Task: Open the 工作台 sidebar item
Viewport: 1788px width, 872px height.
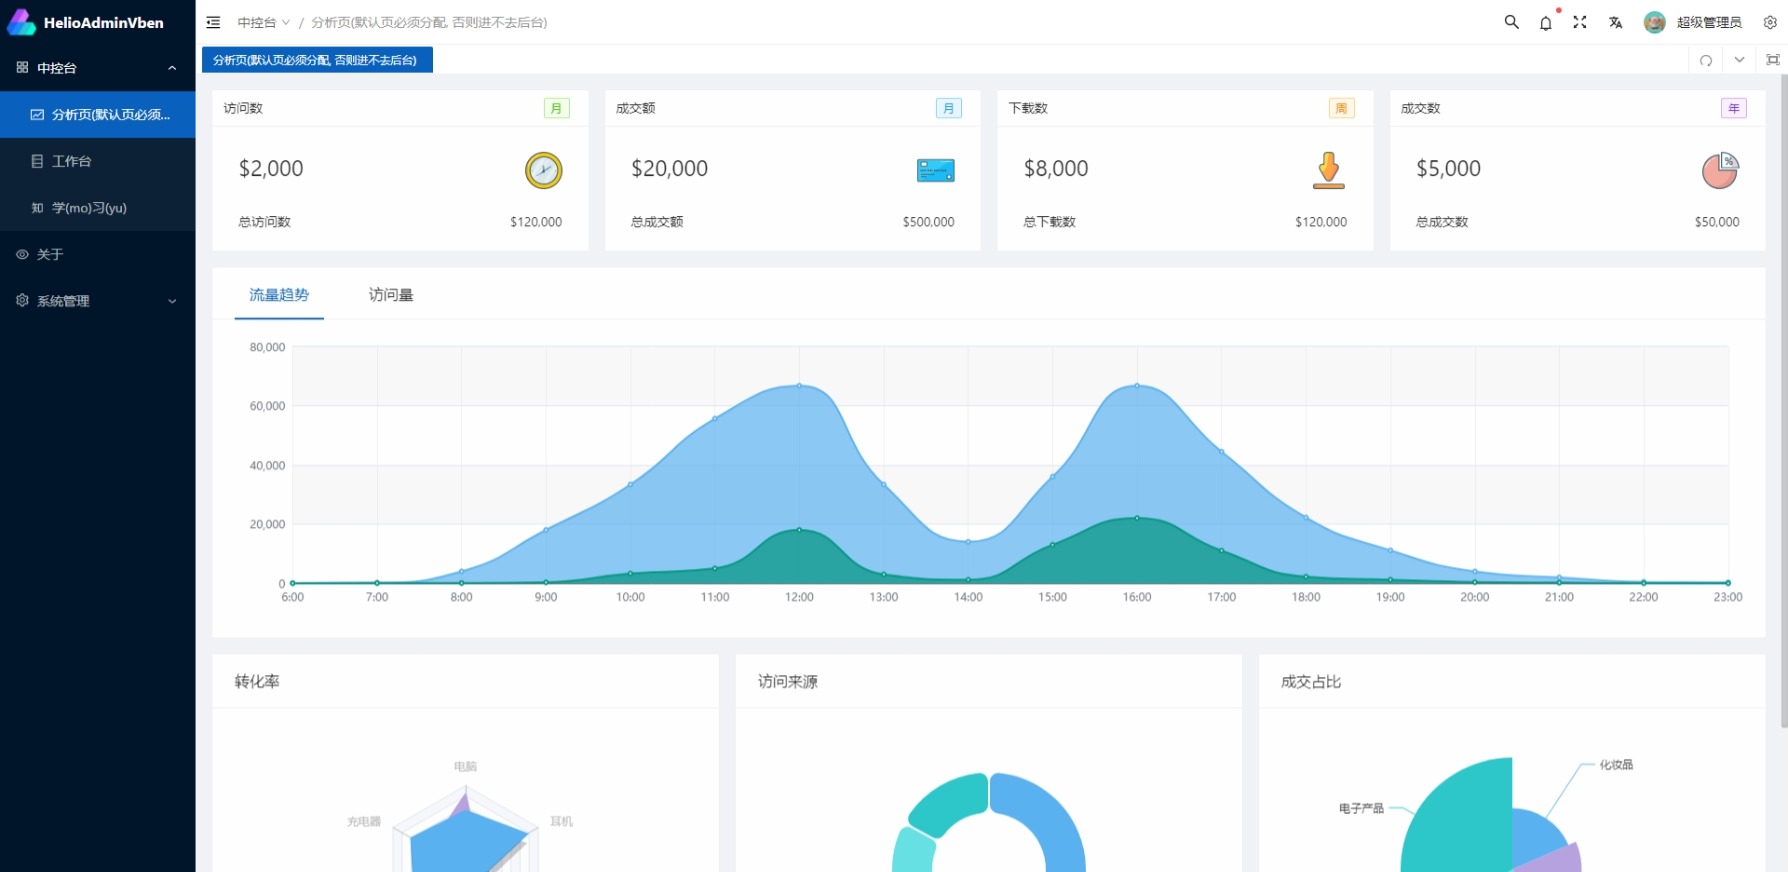Action: point(98,161)
